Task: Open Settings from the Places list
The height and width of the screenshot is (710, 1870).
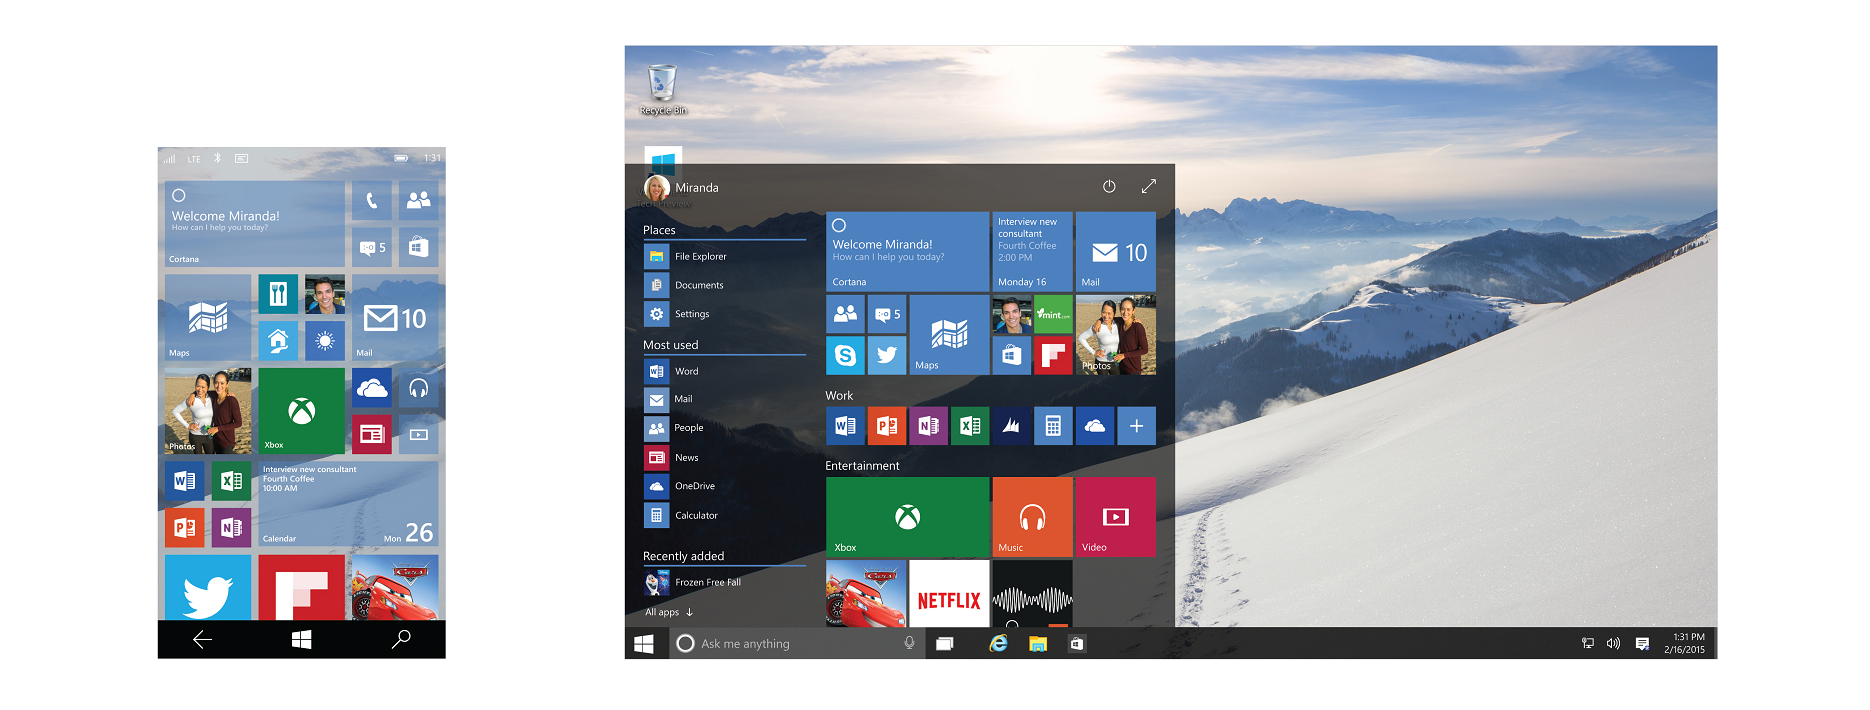Action: point(678,314)
